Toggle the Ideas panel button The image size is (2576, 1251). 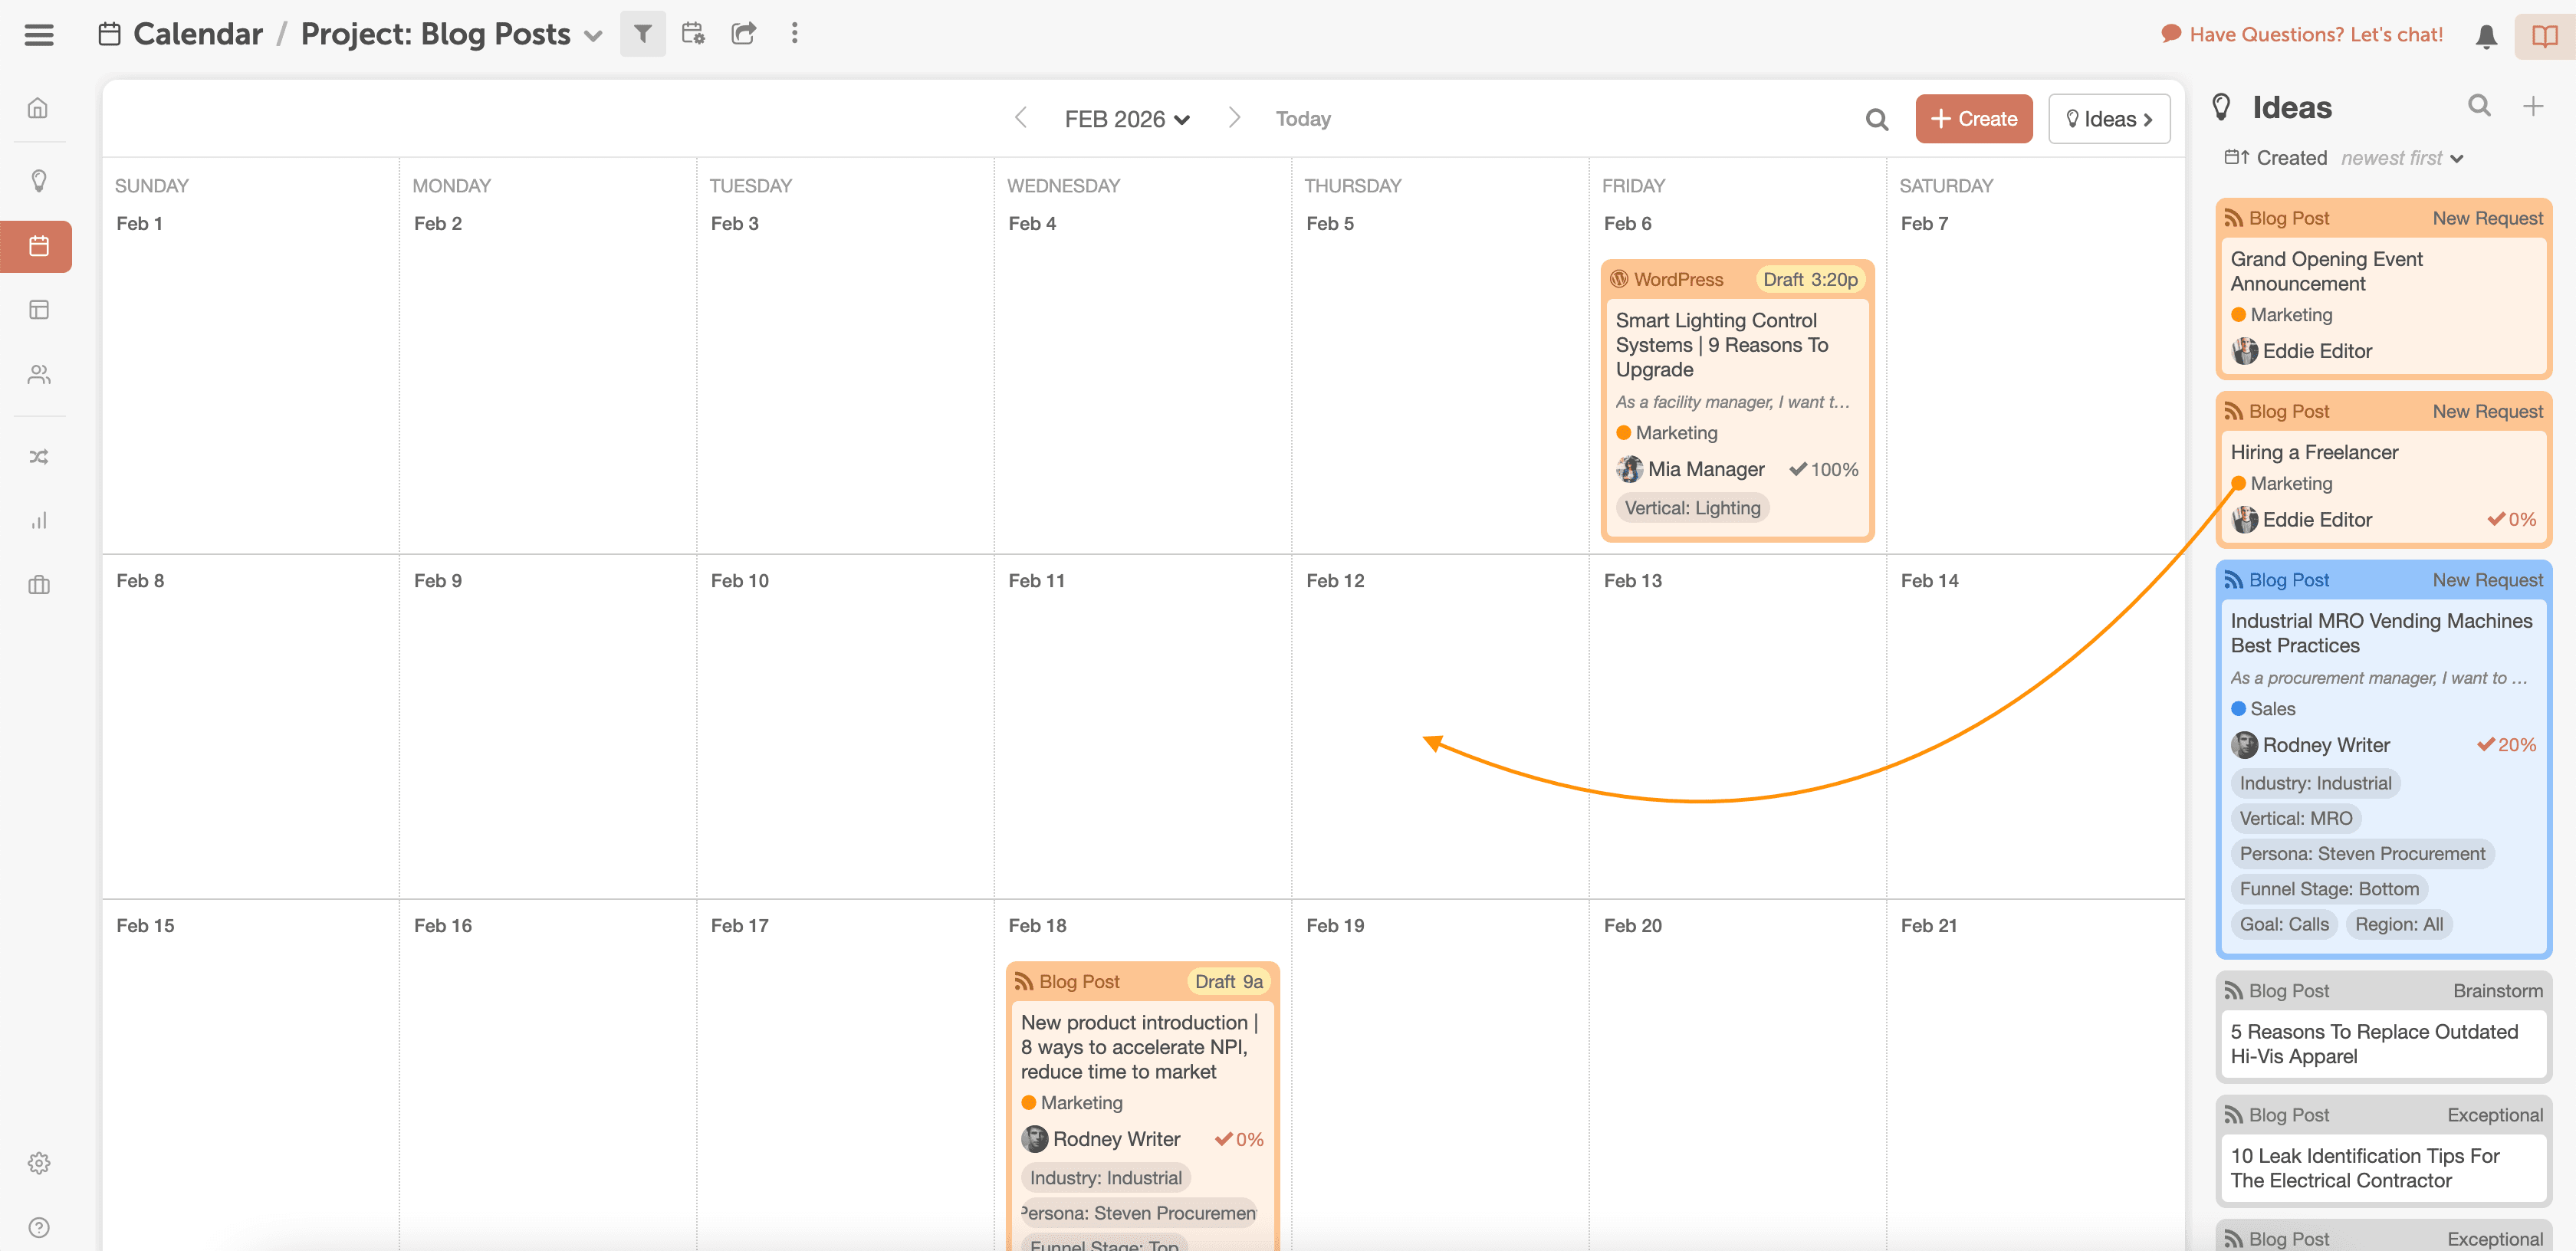[2108, 119]
